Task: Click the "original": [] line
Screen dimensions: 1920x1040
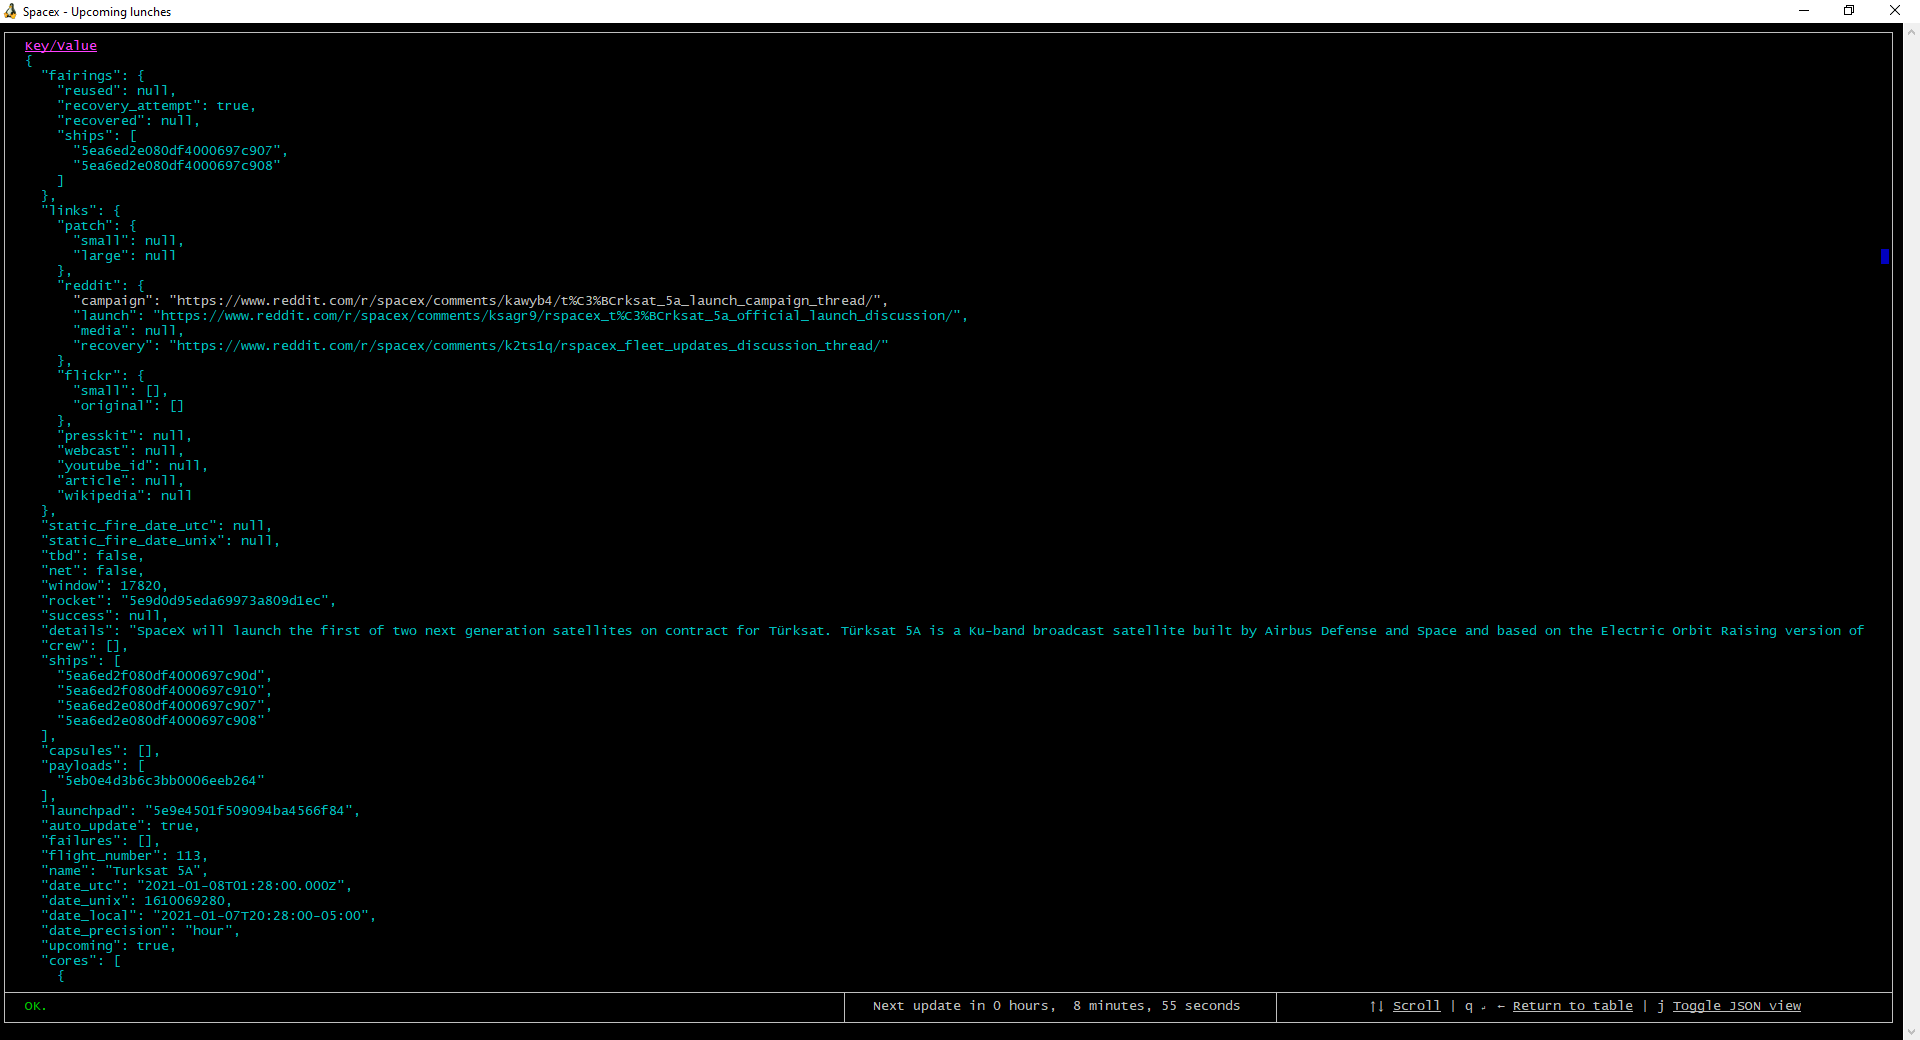Action: [x=128, y=406]
